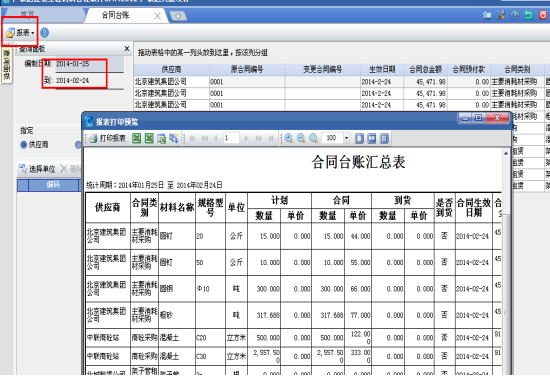Click the single next-page arrow
This screenshot has width=550, height=376.
pyautogui.click(x=246, y=139)
